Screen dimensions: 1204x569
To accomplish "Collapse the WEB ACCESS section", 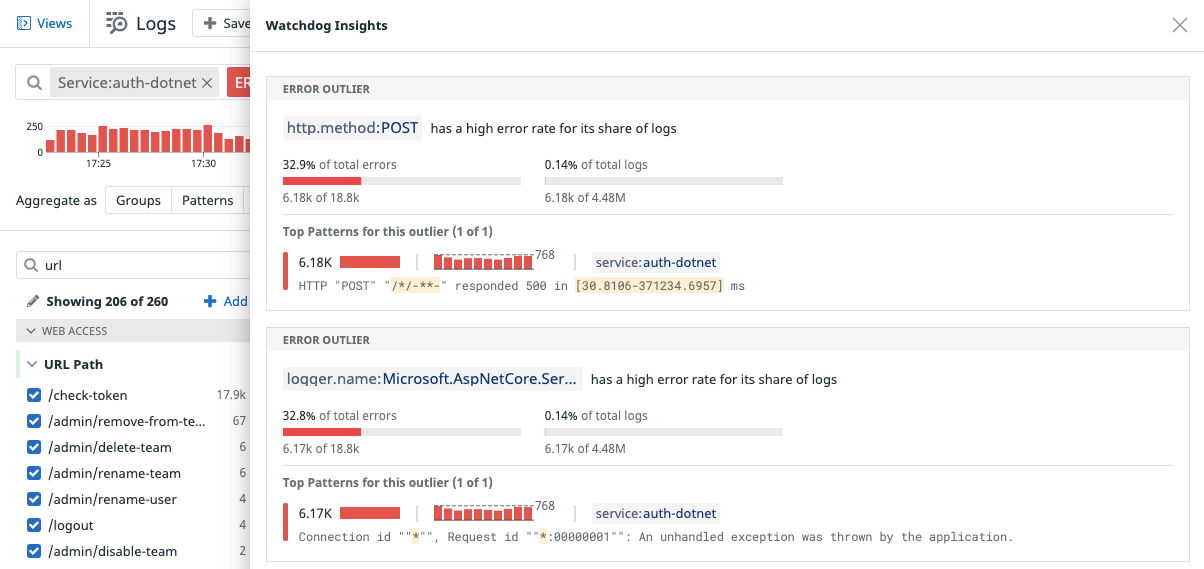I will pyautogui.click(x=29, y=331).
